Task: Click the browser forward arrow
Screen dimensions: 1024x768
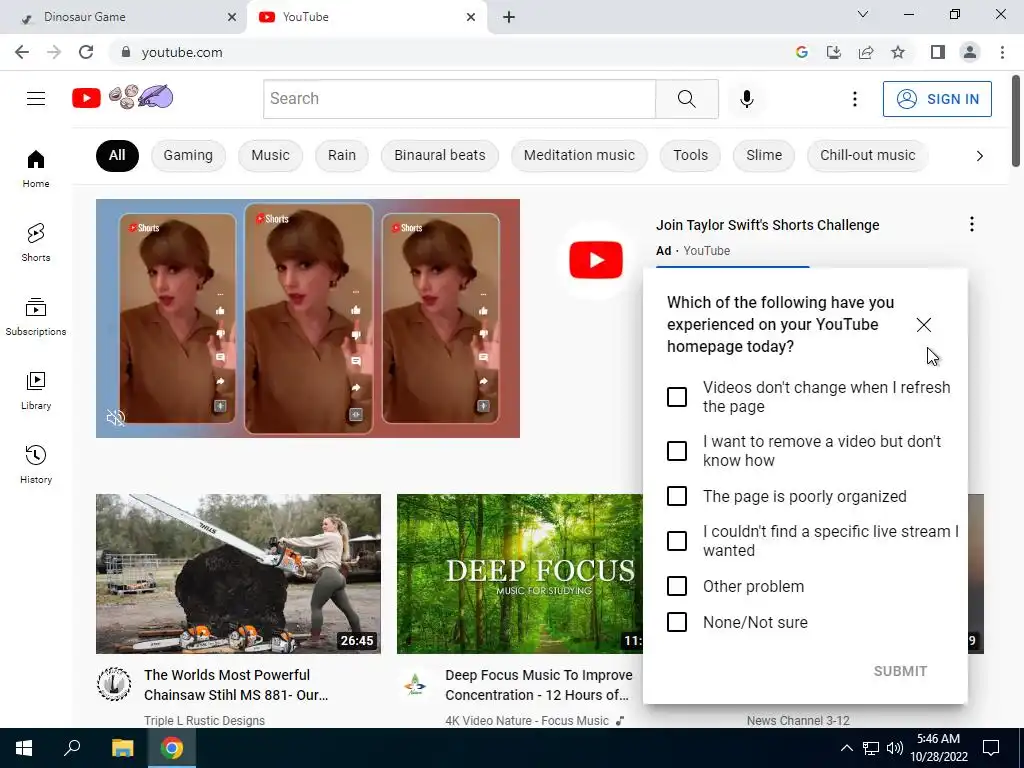Action: (x=54, y=52)
